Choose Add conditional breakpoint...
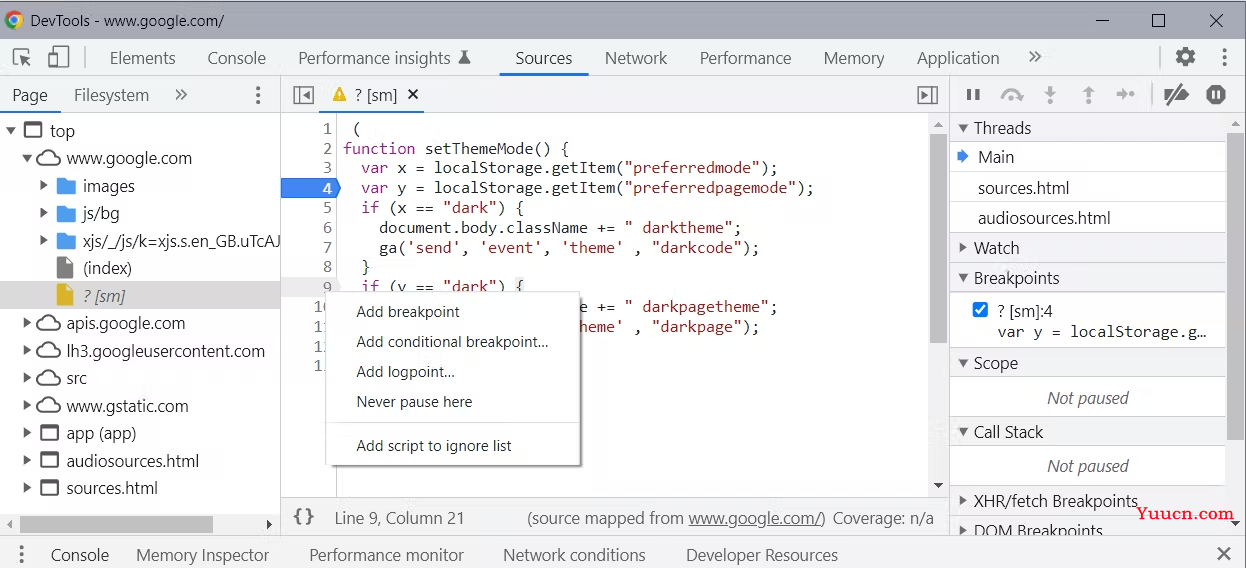This screenshot has width=1246, height=568. tap(453, 342)
